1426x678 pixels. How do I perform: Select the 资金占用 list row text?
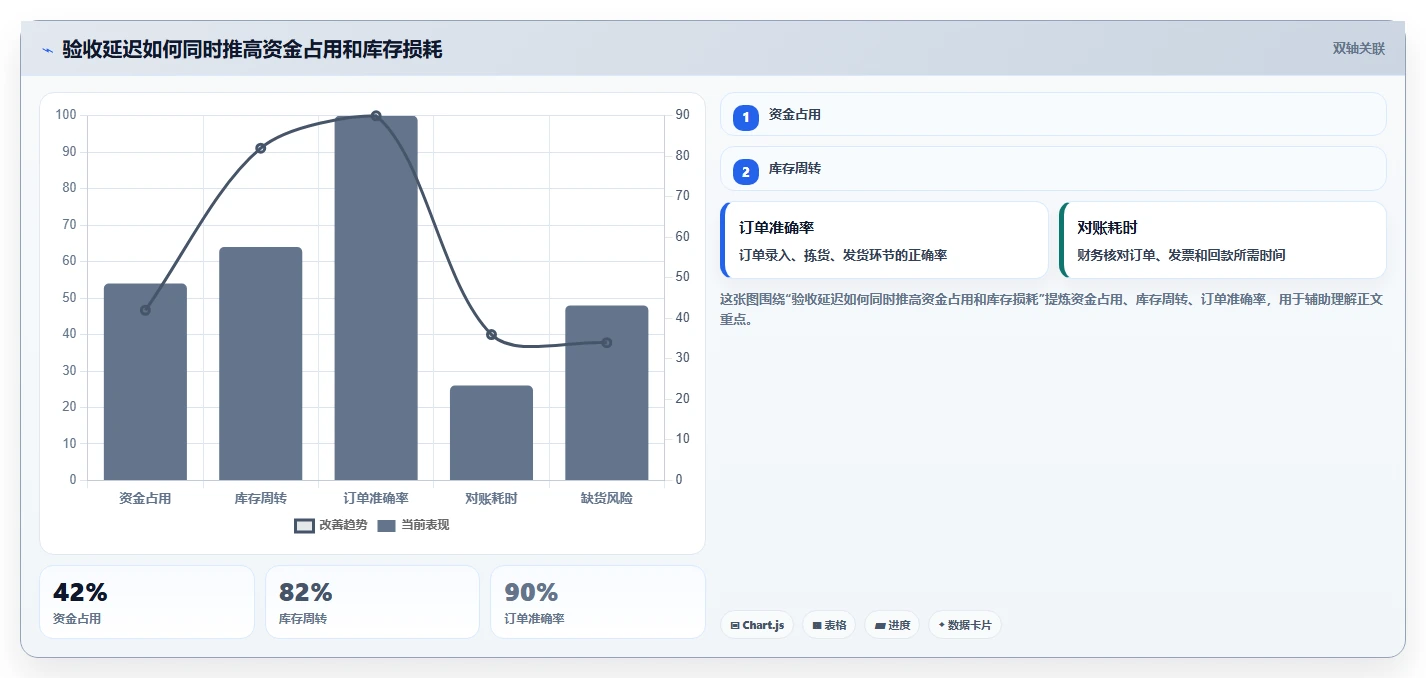pyautogui.click(x=795, y=115)
